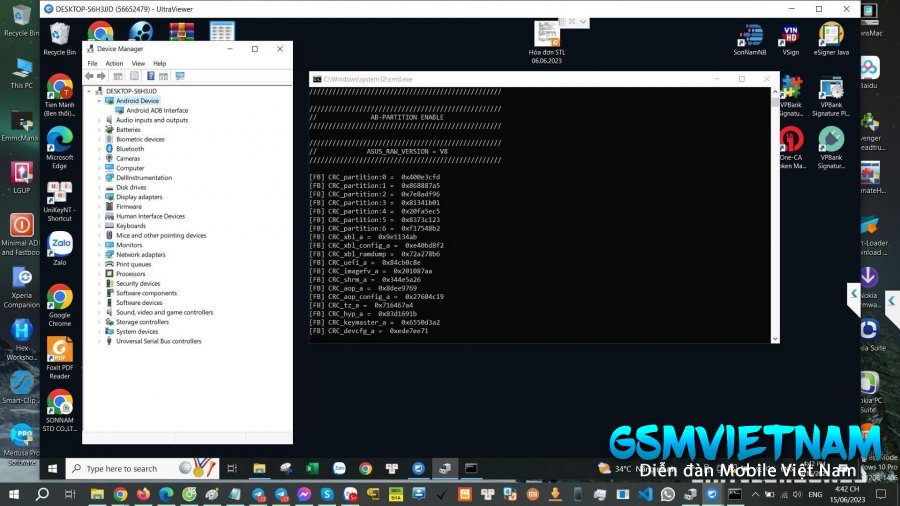Expand Display adapters category
Viewport: 900px width, 506px height.
point(99,197)
